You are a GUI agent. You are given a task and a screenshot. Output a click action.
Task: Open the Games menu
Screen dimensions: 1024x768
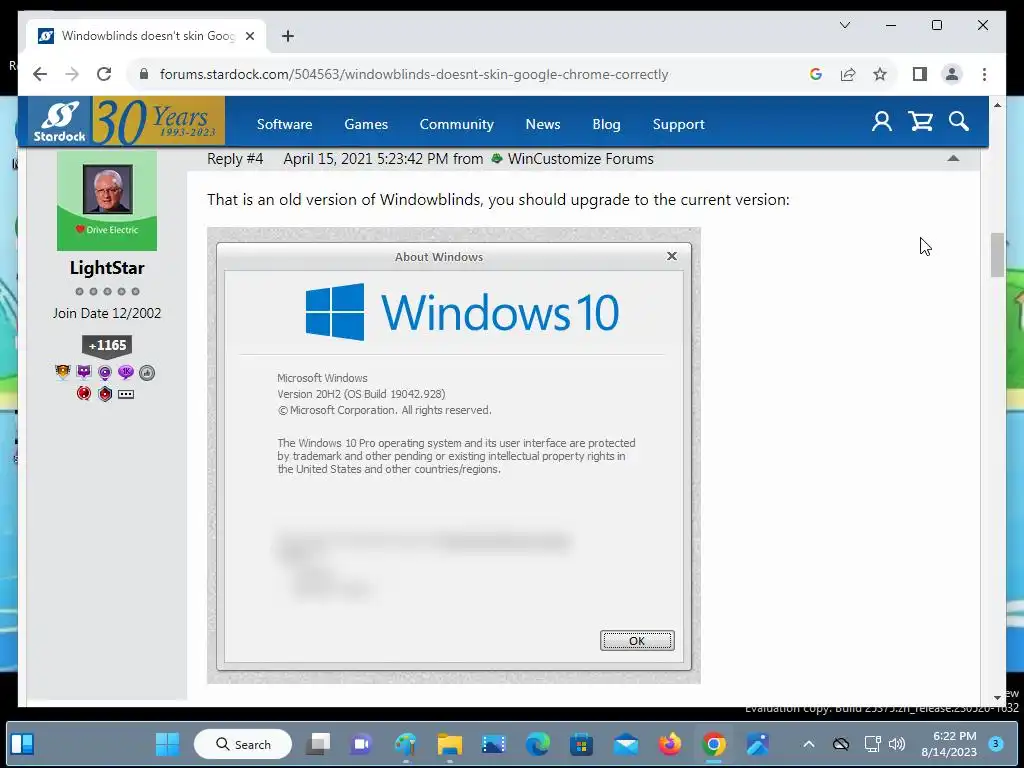tap(366, 124)
